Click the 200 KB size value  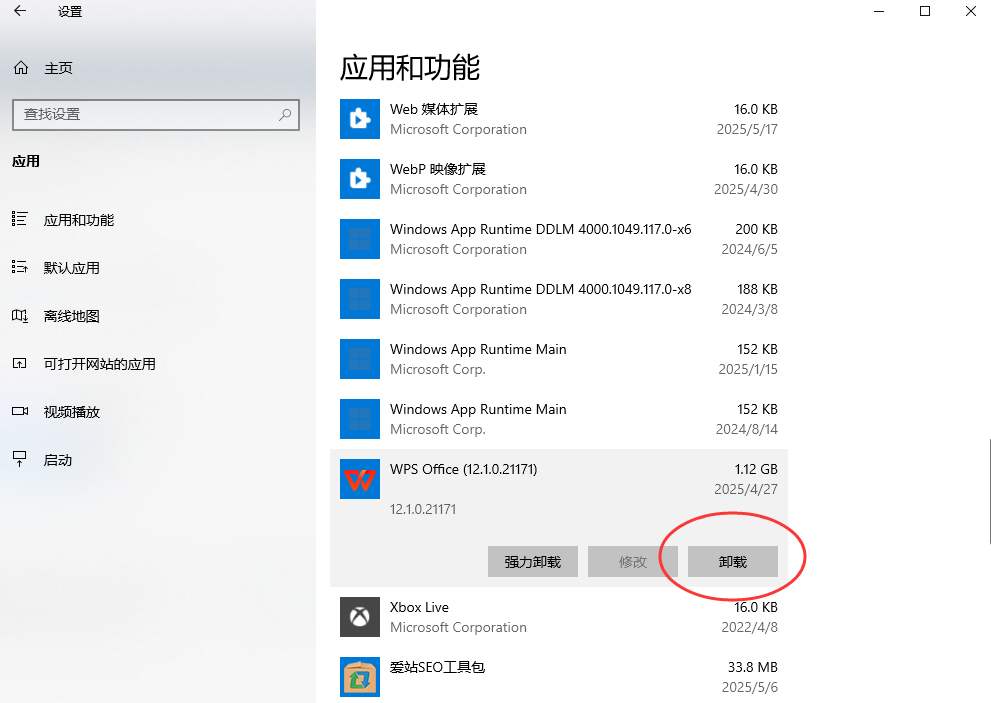coord(757,229)
